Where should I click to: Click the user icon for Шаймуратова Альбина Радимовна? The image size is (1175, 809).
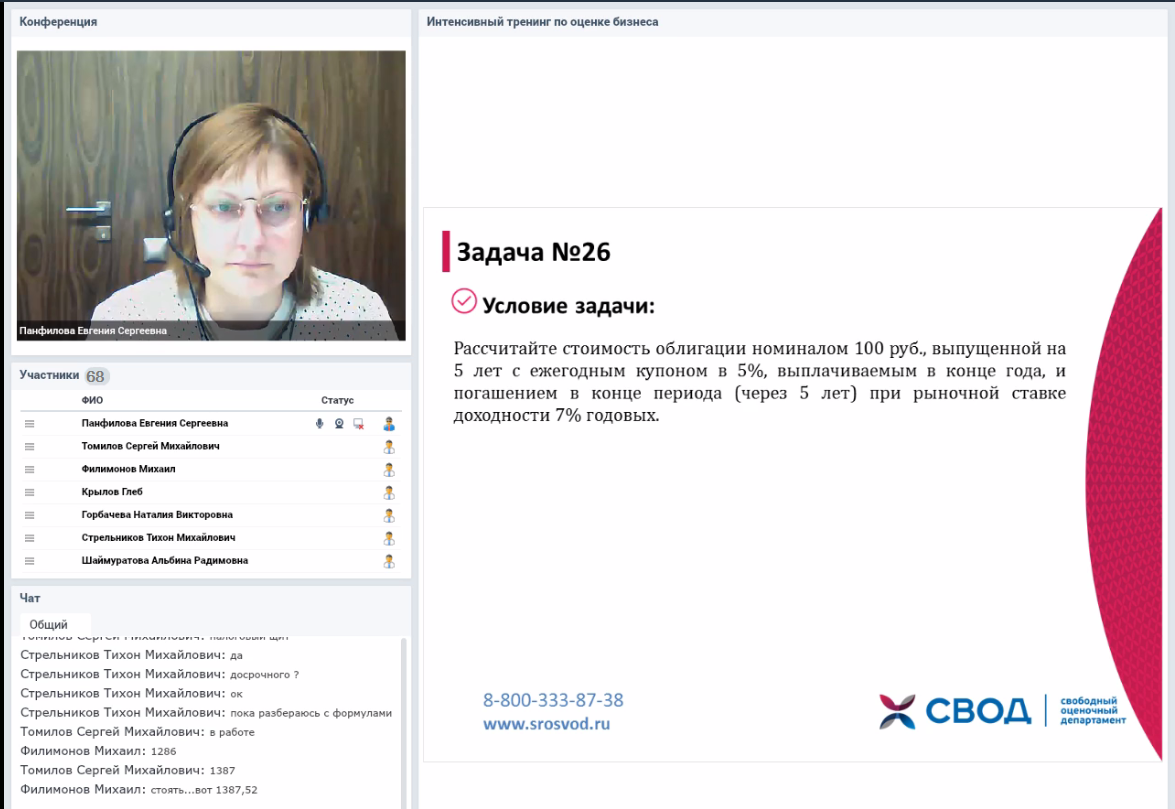click(389, 561)
